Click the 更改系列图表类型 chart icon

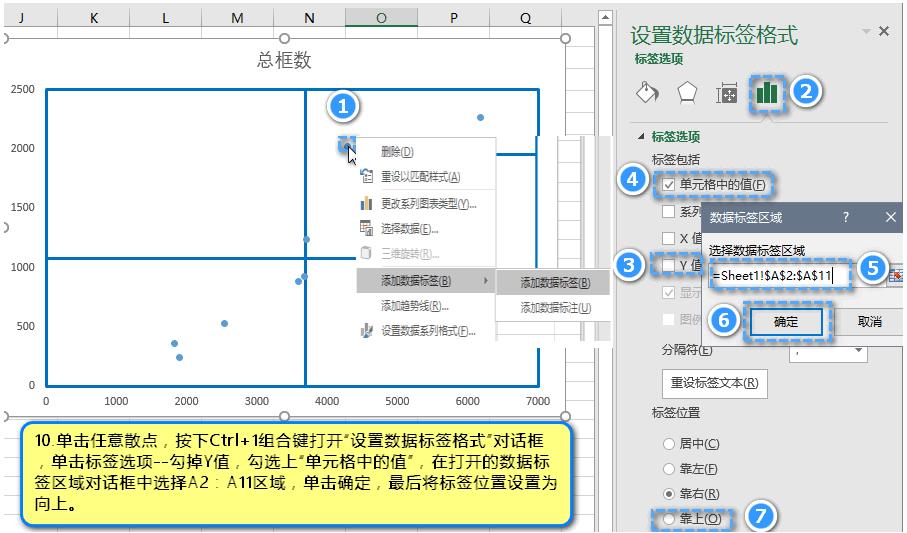point(366,203)
